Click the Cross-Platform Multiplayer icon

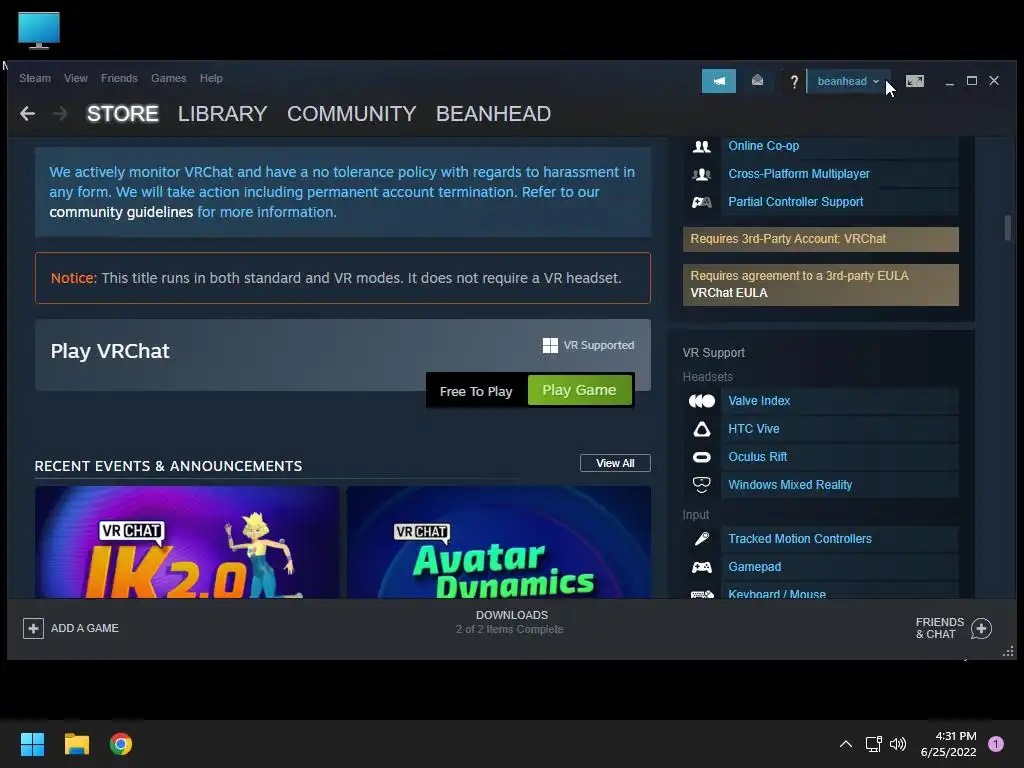[x=701, y=174]
